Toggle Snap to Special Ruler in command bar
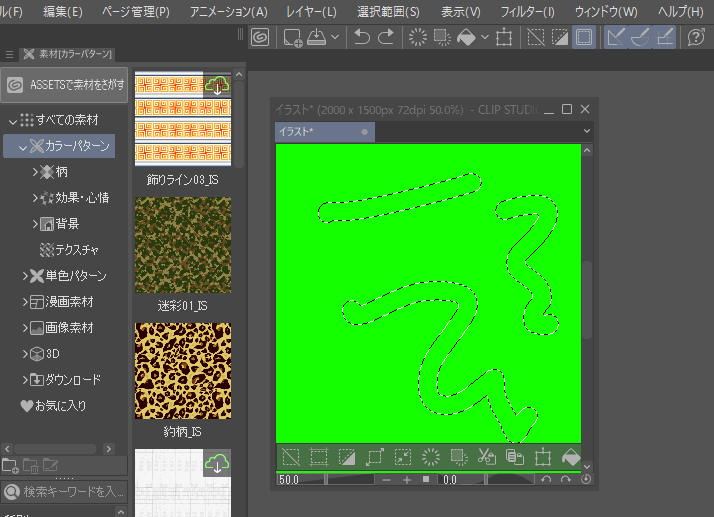The image size is (714, 517). [641, 38]
